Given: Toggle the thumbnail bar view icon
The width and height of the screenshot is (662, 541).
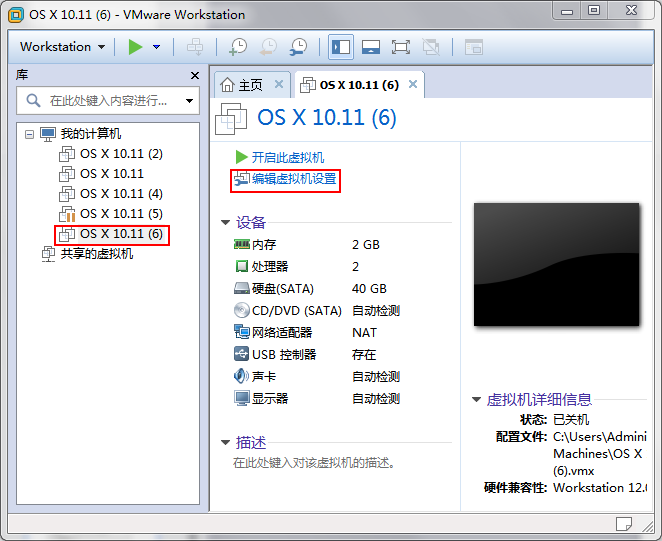Looking at the screenshot, I should pyautogui.click(x=371, y=47).
